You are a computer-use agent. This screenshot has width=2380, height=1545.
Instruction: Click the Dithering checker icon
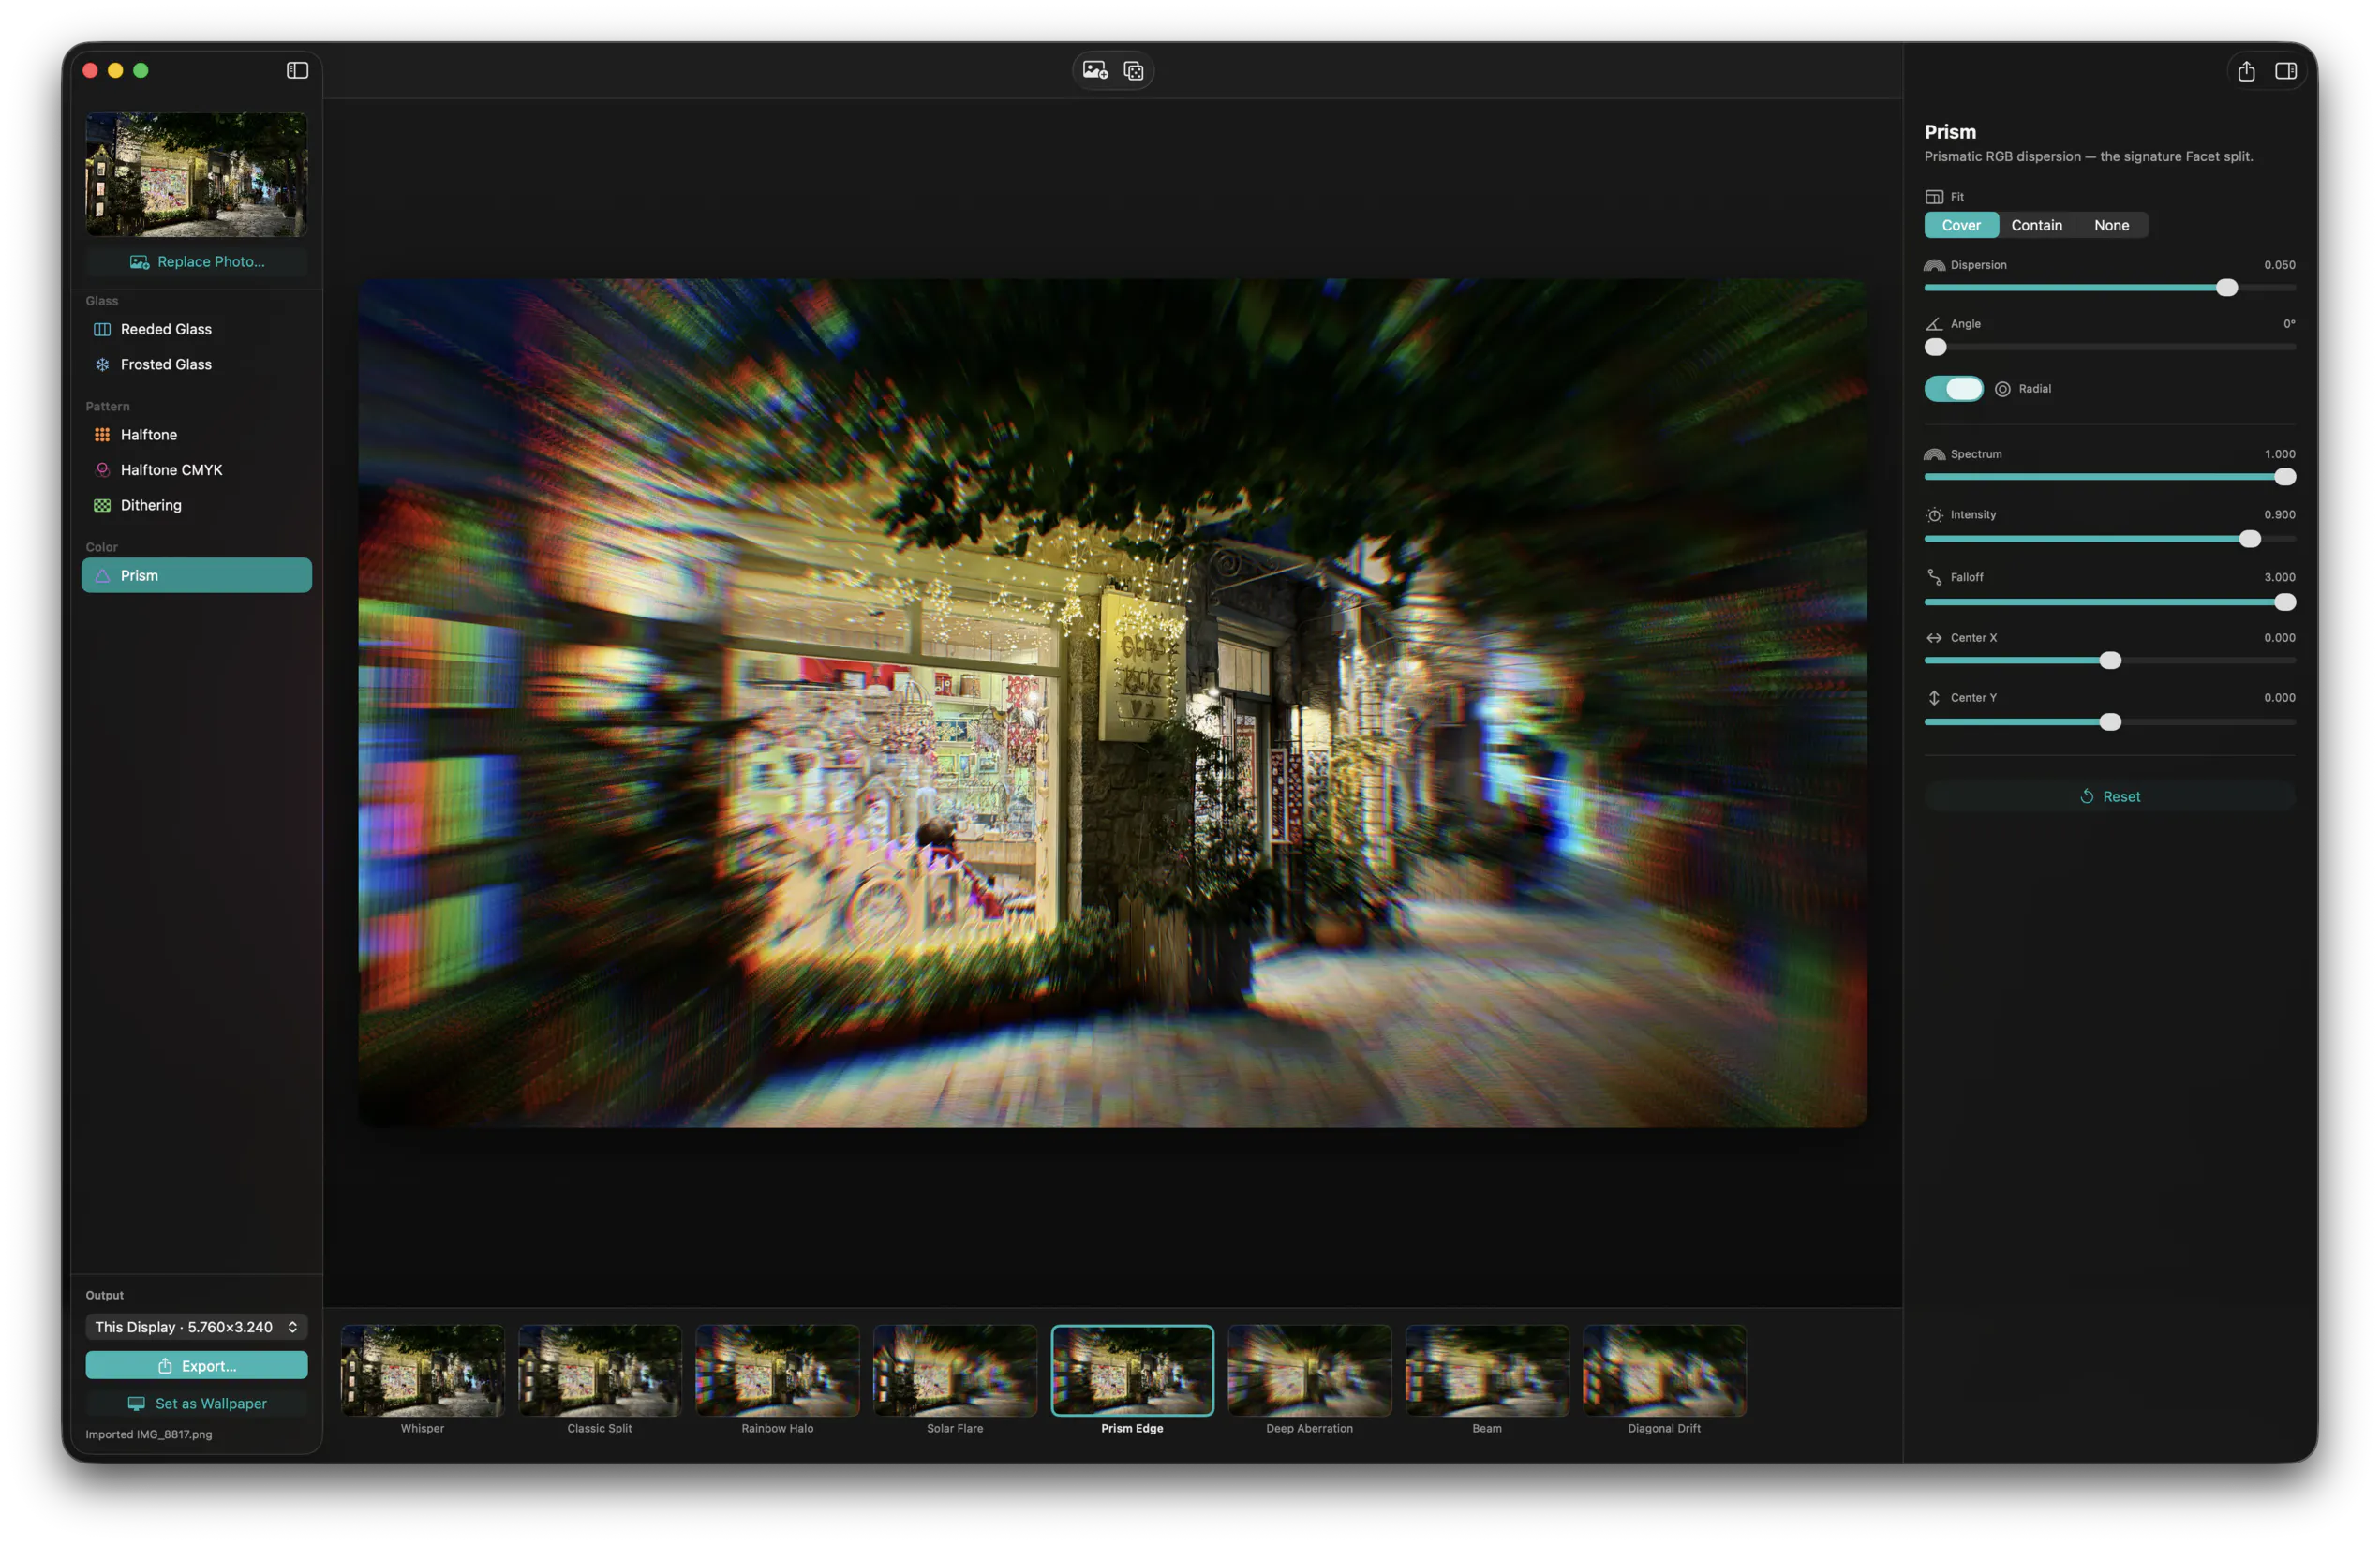click(102, 505)
